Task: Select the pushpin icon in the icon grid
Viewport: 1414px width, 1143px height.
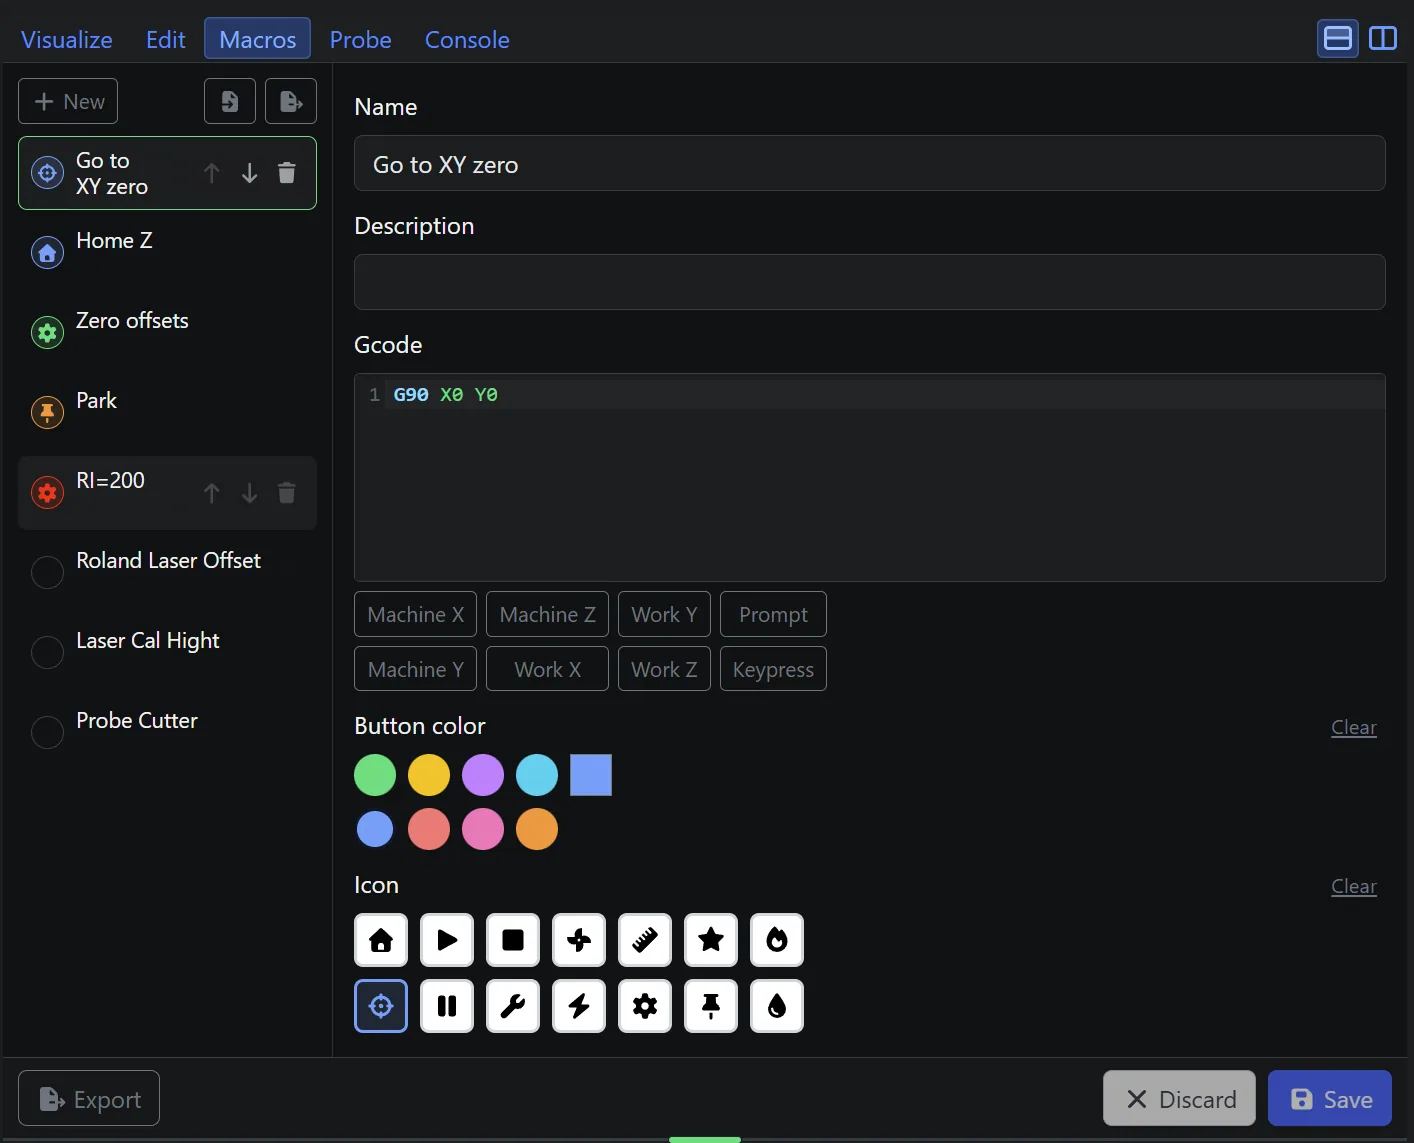Action: point(711,1006)
